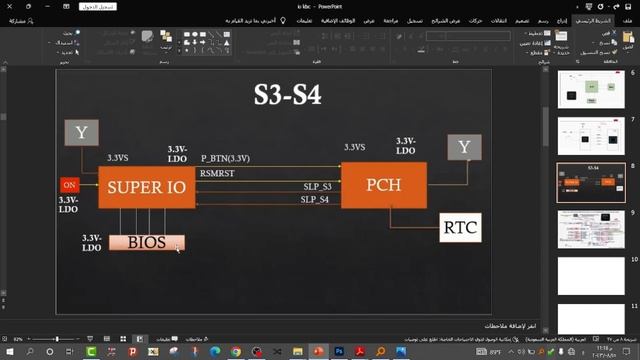
Task: Select the oval shape in gallery
Action: pos(195,35)
